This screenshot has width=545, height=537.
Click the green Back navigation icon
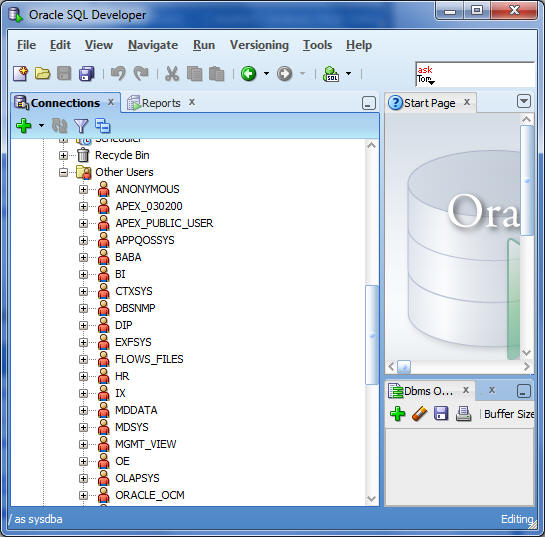[x=249, y=74]
